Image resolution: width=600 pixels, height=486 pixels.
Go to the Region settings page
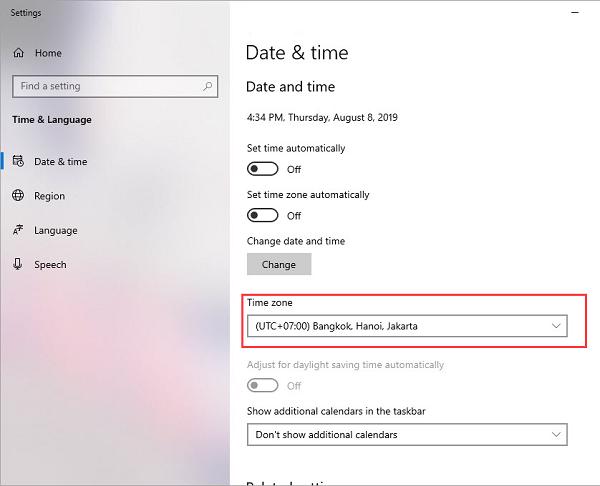click(49, 196)
